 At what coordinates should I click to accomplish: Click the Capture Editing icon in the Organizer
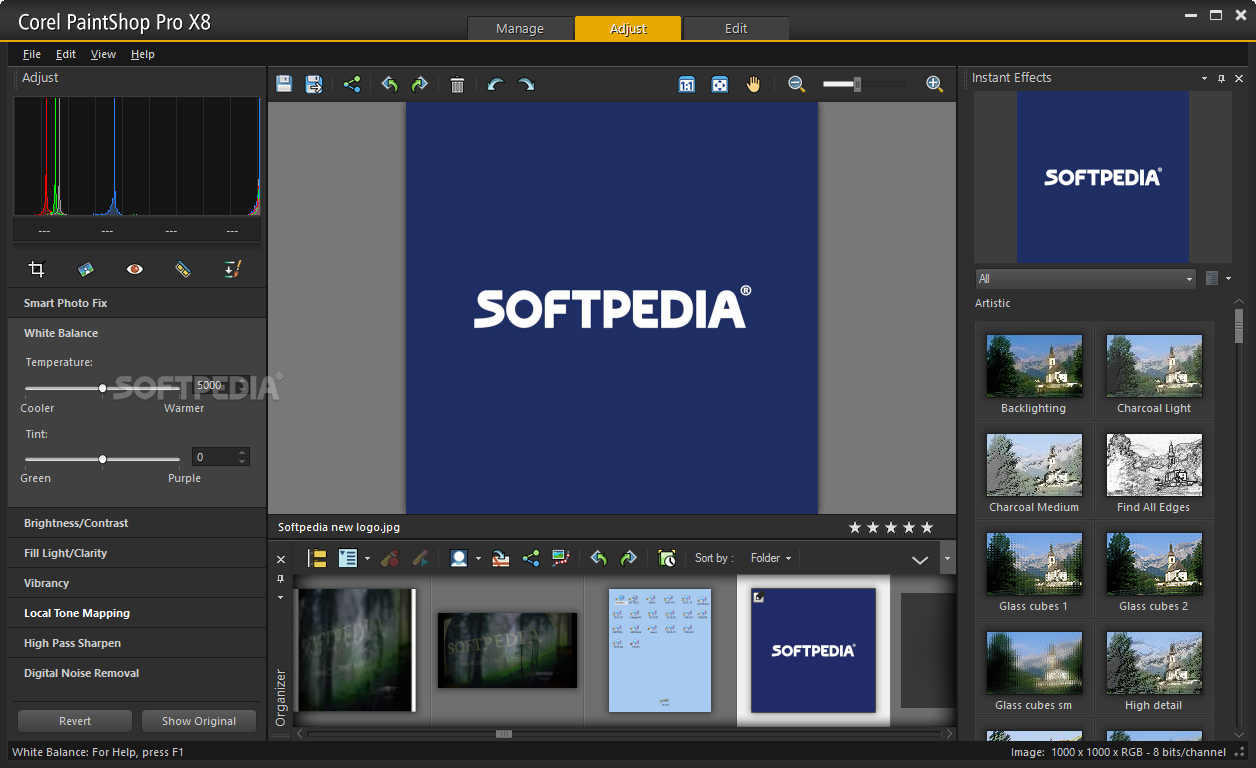click(390, 558)
